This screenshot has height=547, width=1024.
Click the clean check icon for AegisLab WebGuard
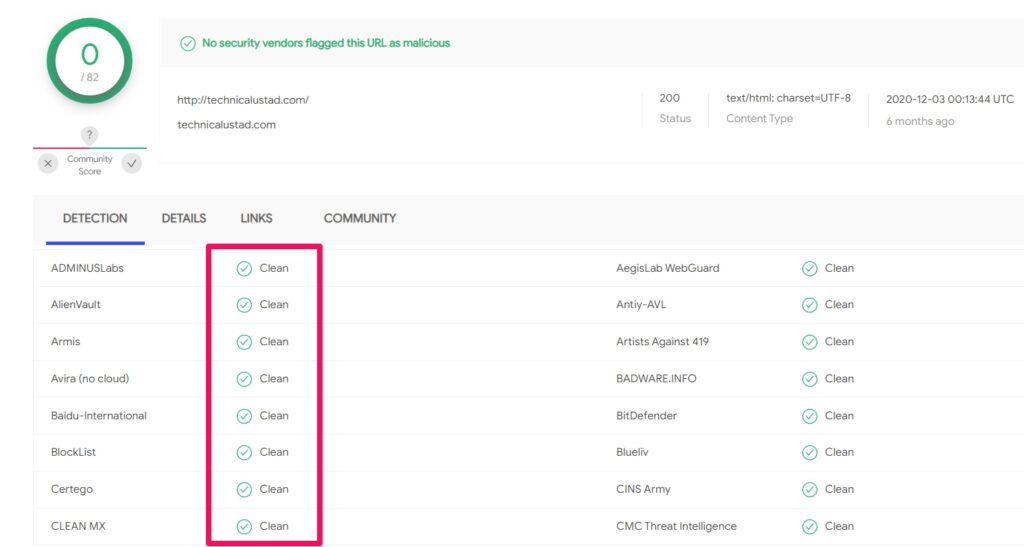click(810, 269)
